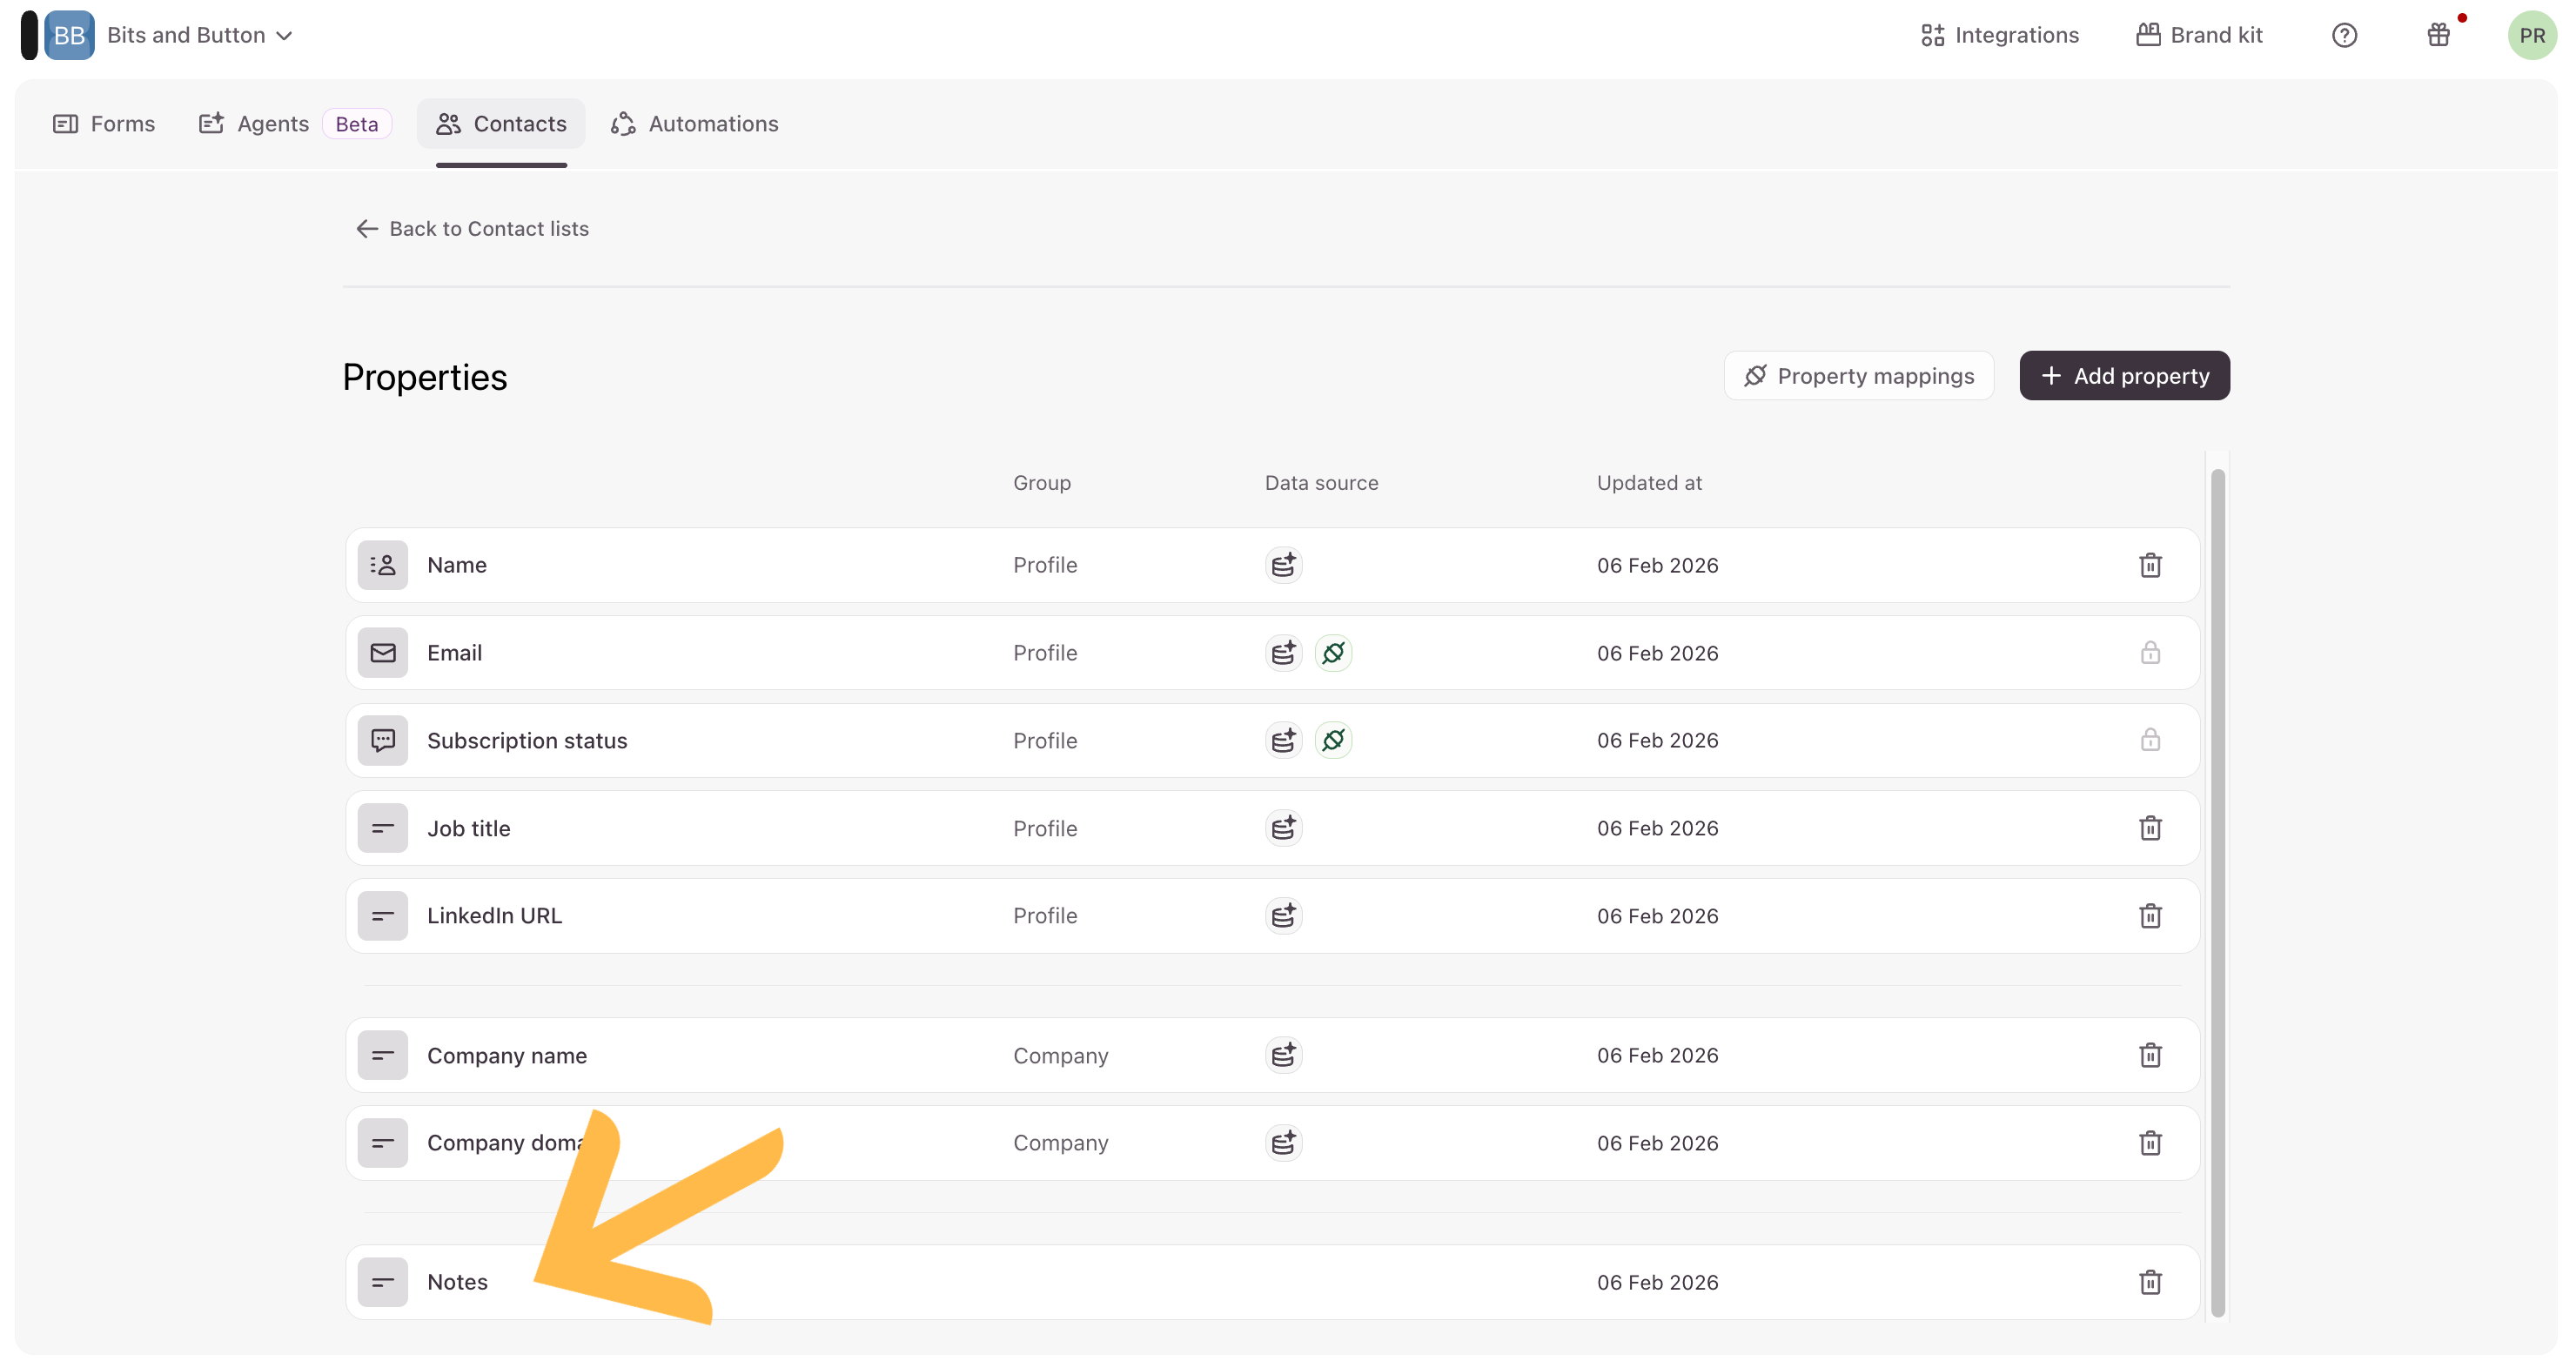Click the trash icon for Job title
Viewport: 2576px width, 1361px height.
pyautogui.click(x=2149, y=828)
